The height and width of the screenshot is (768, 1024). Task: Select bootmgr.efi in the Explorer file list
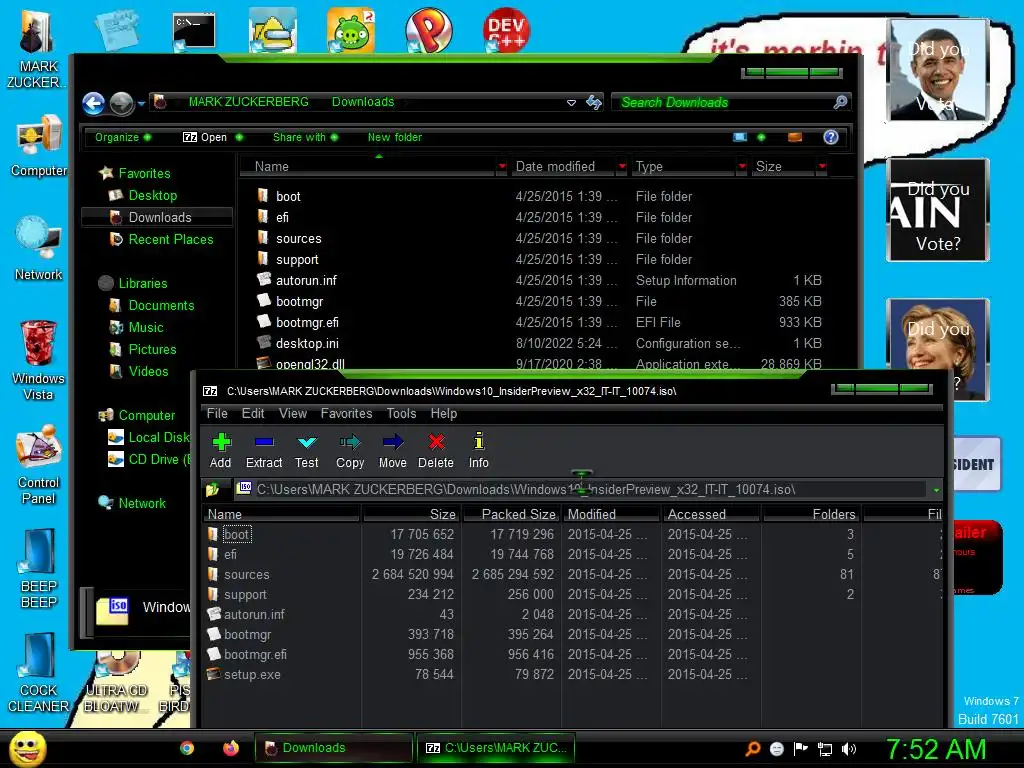(x=307, y=322)
